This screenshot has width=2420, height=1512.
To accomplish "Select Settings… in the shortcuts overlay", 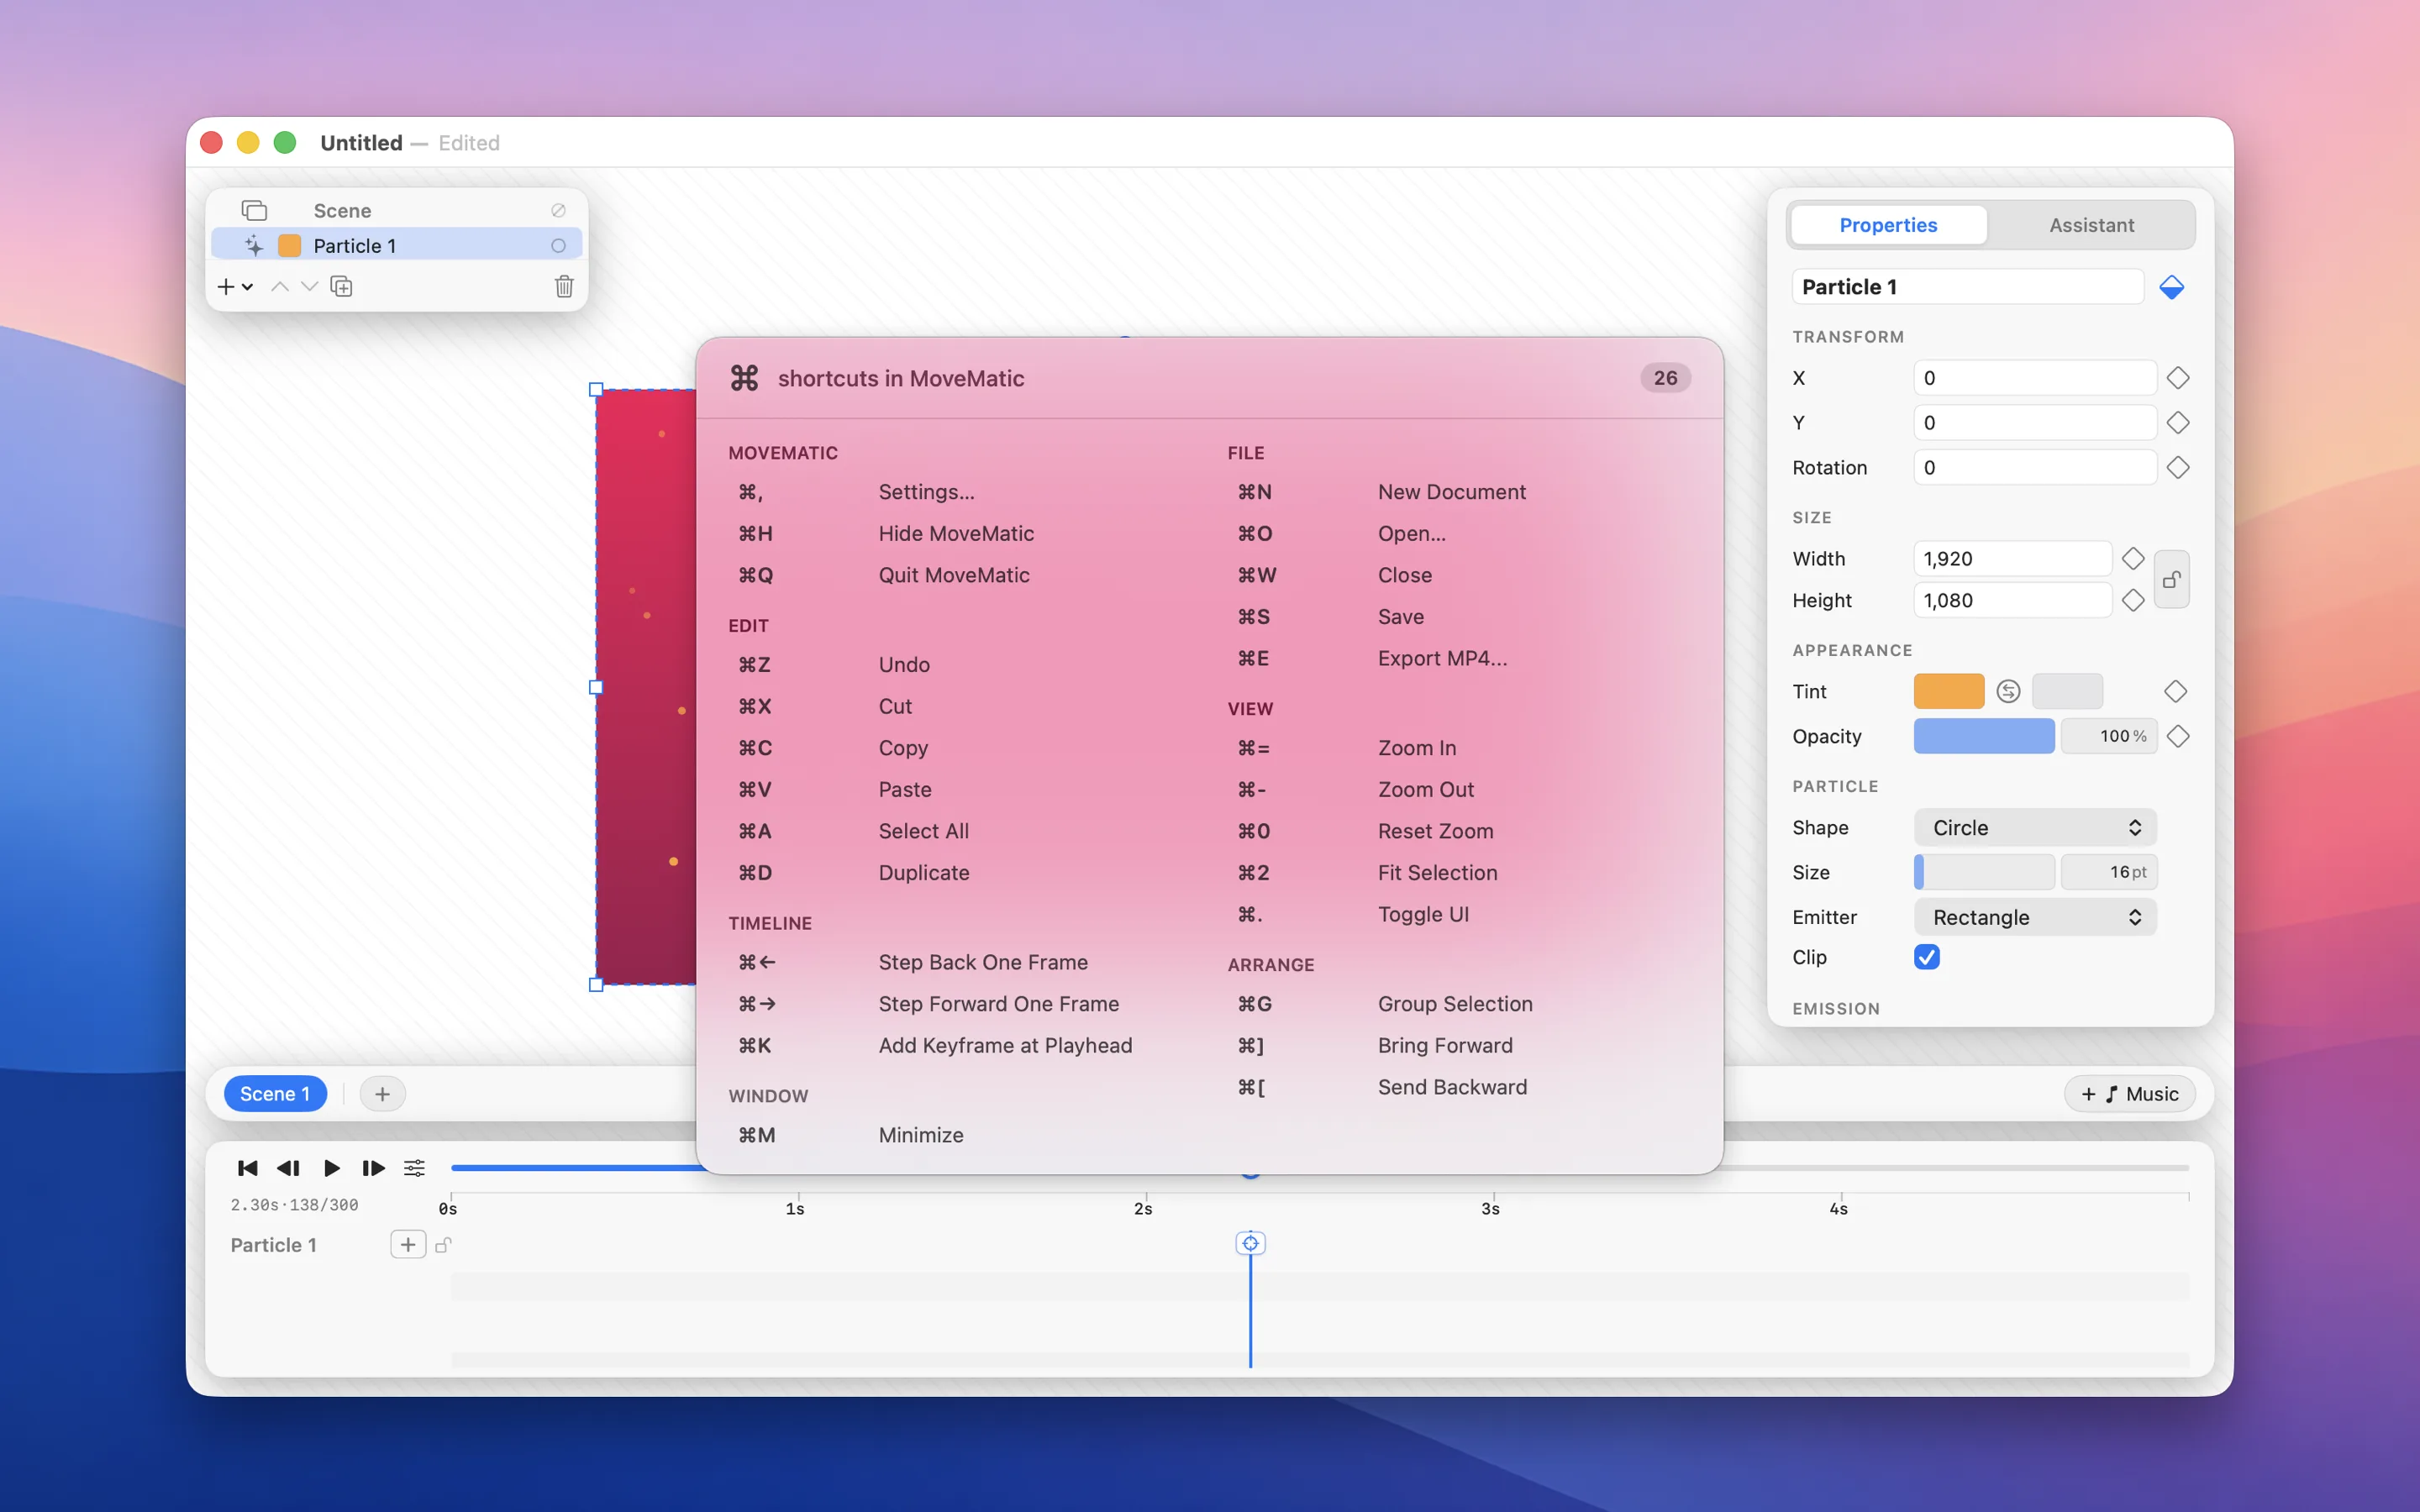I will 926,492.
